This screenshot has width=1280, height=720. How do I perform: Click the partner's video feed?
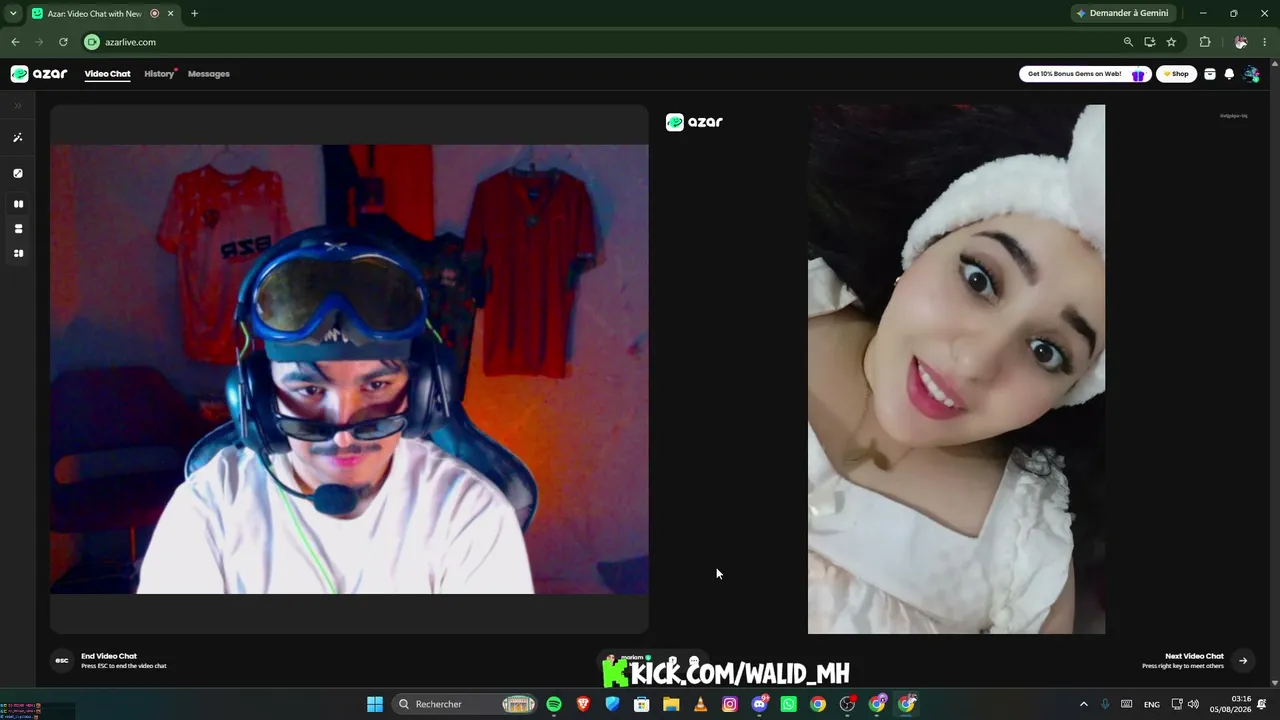click(956, 369)
